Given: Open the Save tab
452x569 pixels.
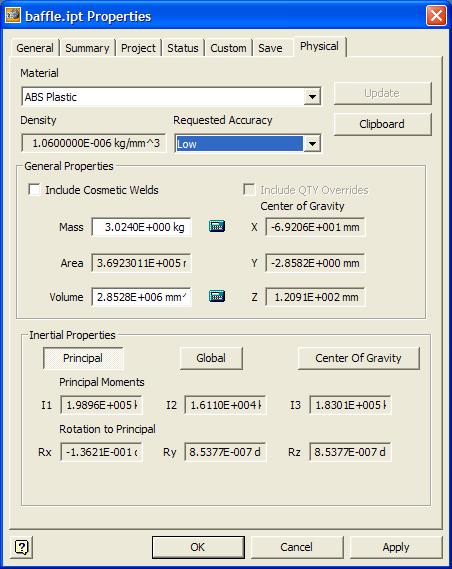Looking at the screenshot, I should (270, 48).
